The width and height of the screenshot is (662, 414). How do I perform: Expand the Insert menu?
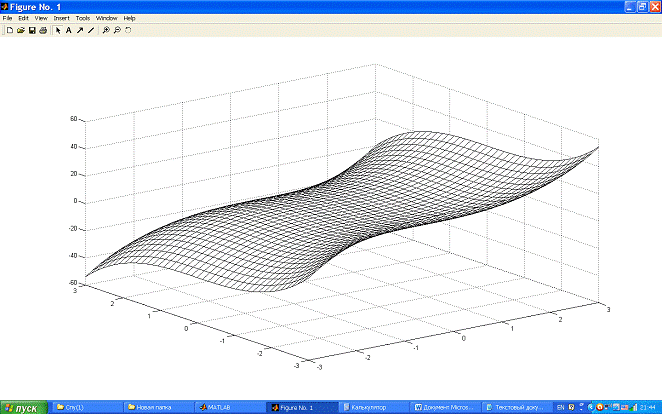tap(61, 18)
